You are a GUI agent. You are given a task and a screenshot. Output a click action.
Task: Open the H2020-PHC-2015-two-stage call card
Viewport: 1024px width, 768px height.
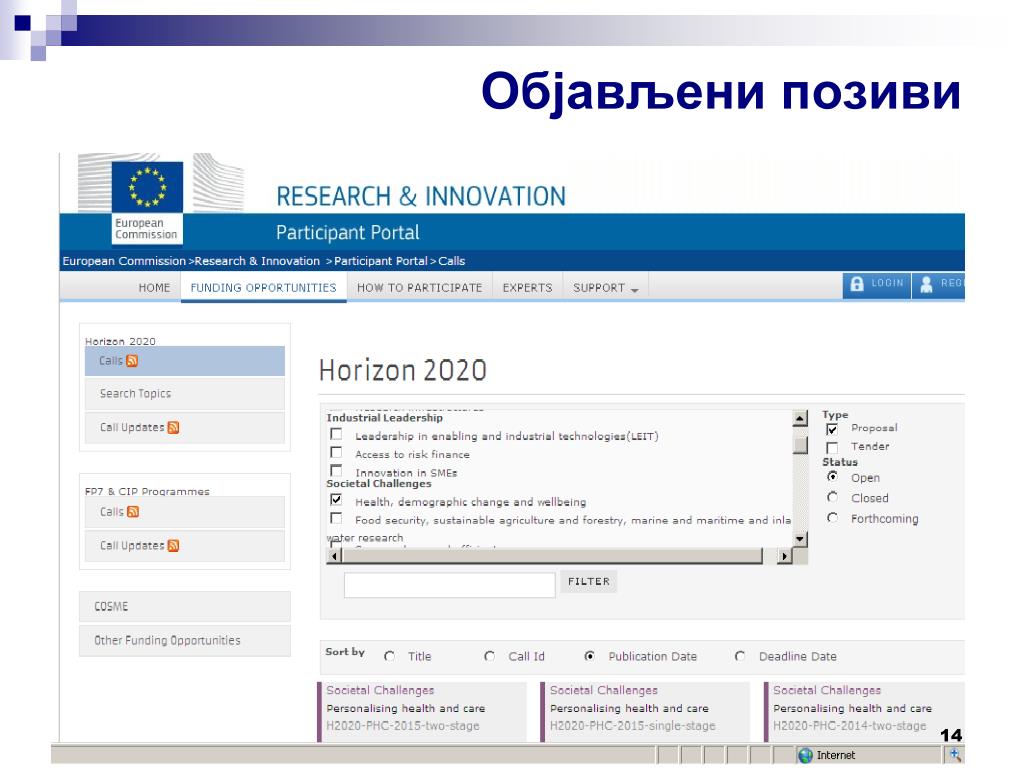pos(423,712)
